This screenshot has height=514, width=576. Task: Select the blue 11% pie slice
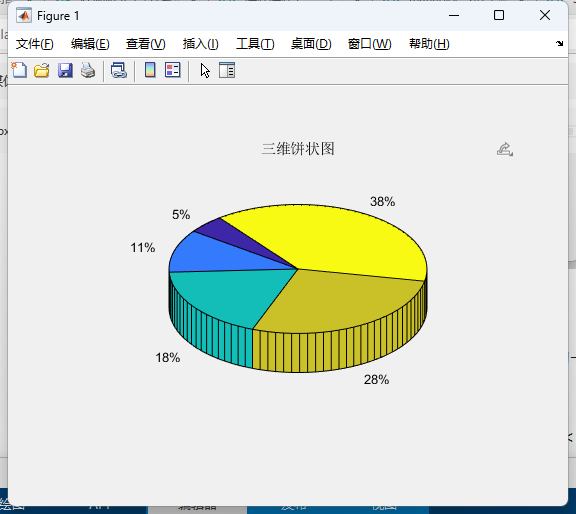(x=217, y=254)
